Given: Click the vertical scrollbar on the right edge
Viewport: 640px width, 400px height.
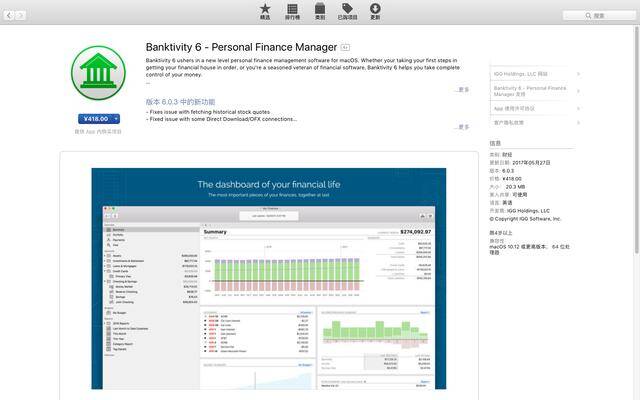Looking at the screenshot, I should [637, 141].
